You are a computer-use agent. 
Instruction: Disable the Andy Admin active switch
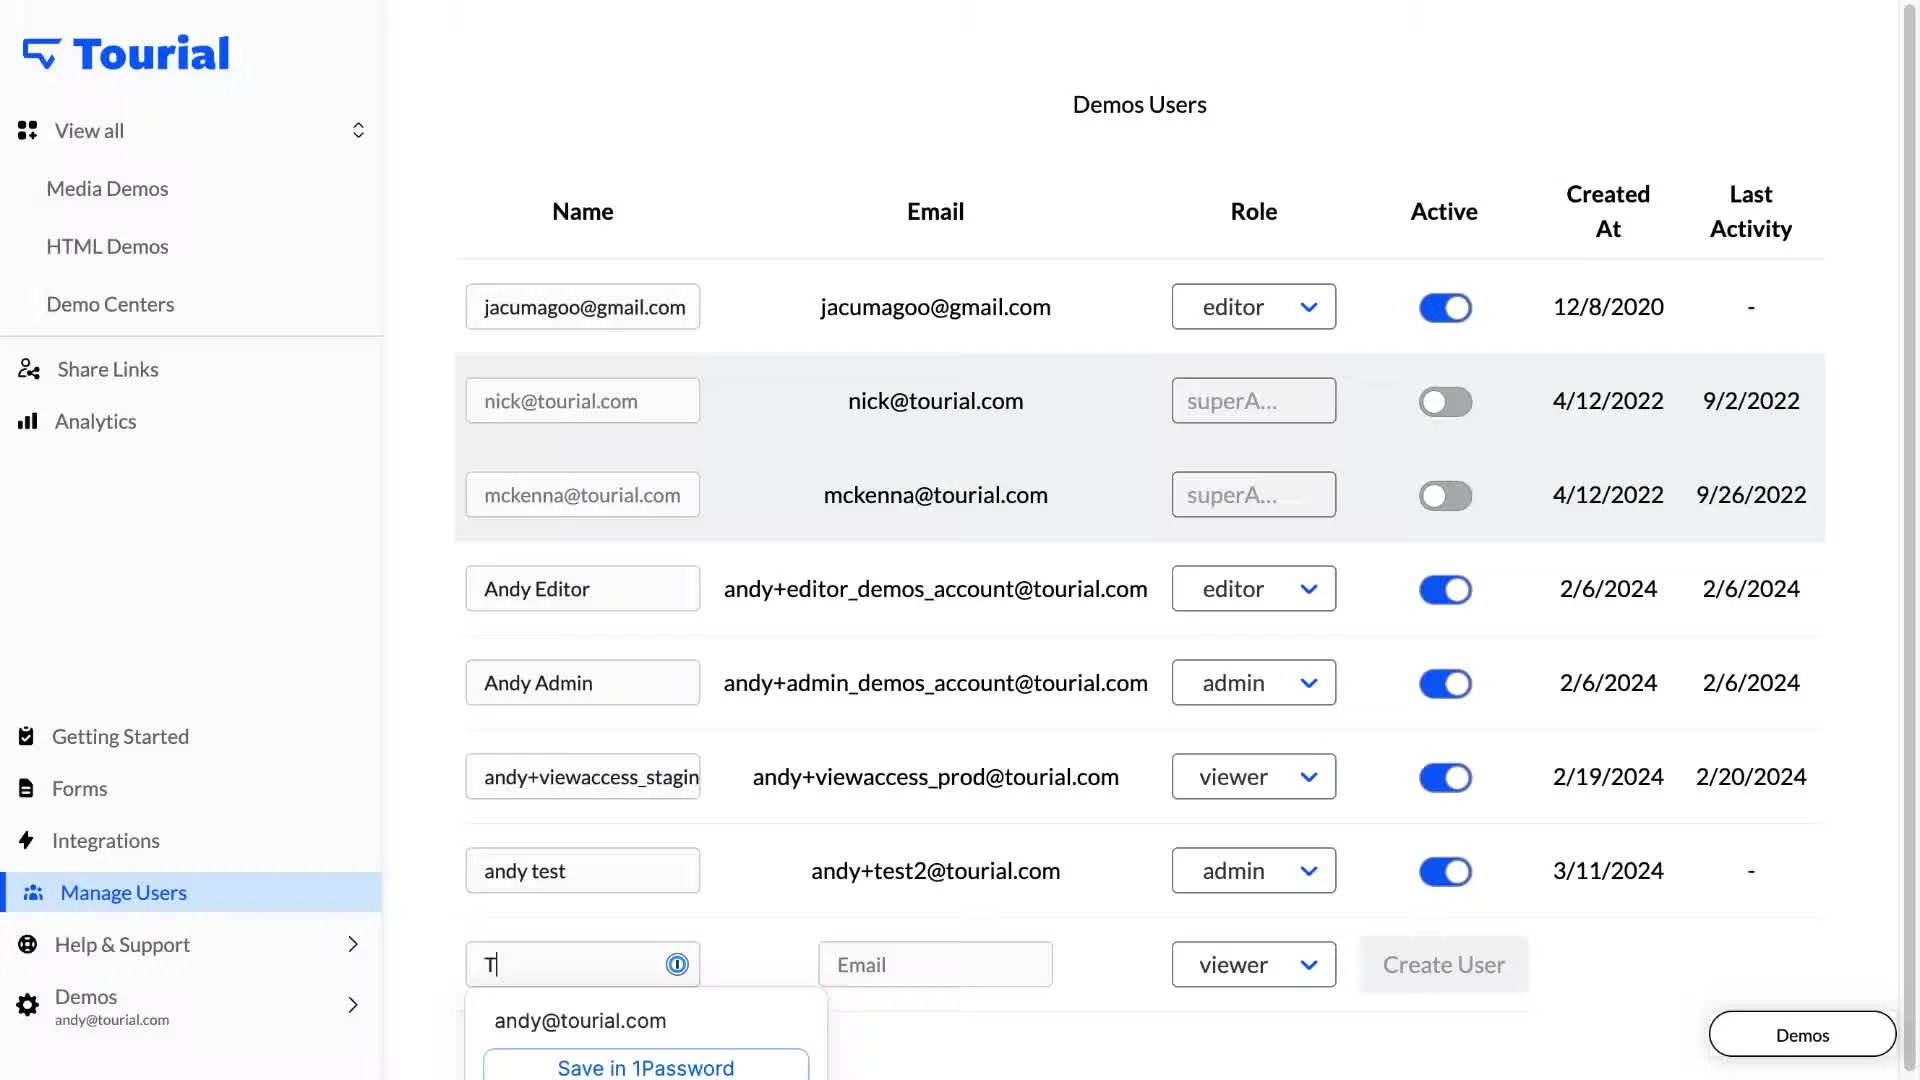tap(1445, 683)
